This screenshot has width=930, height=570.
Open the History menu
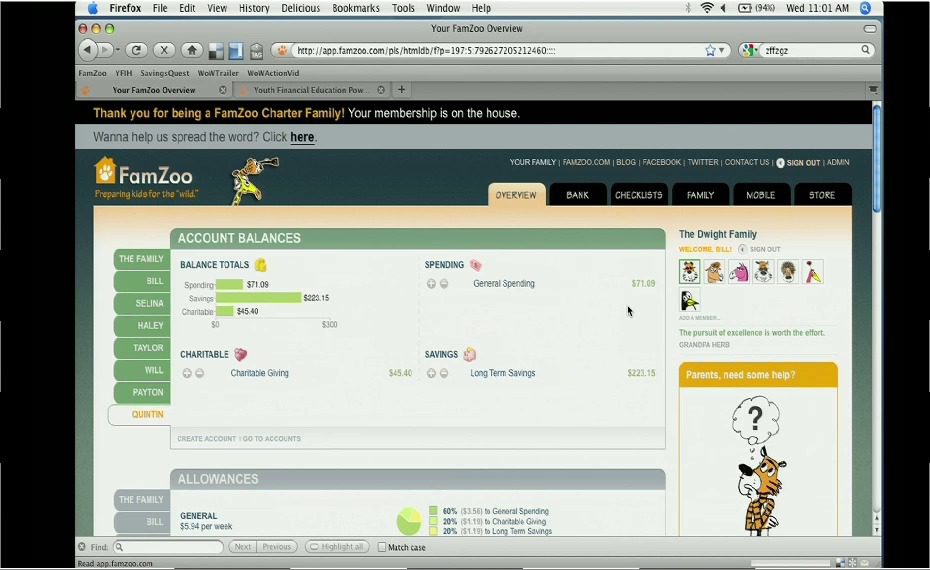tap(254, 8)
